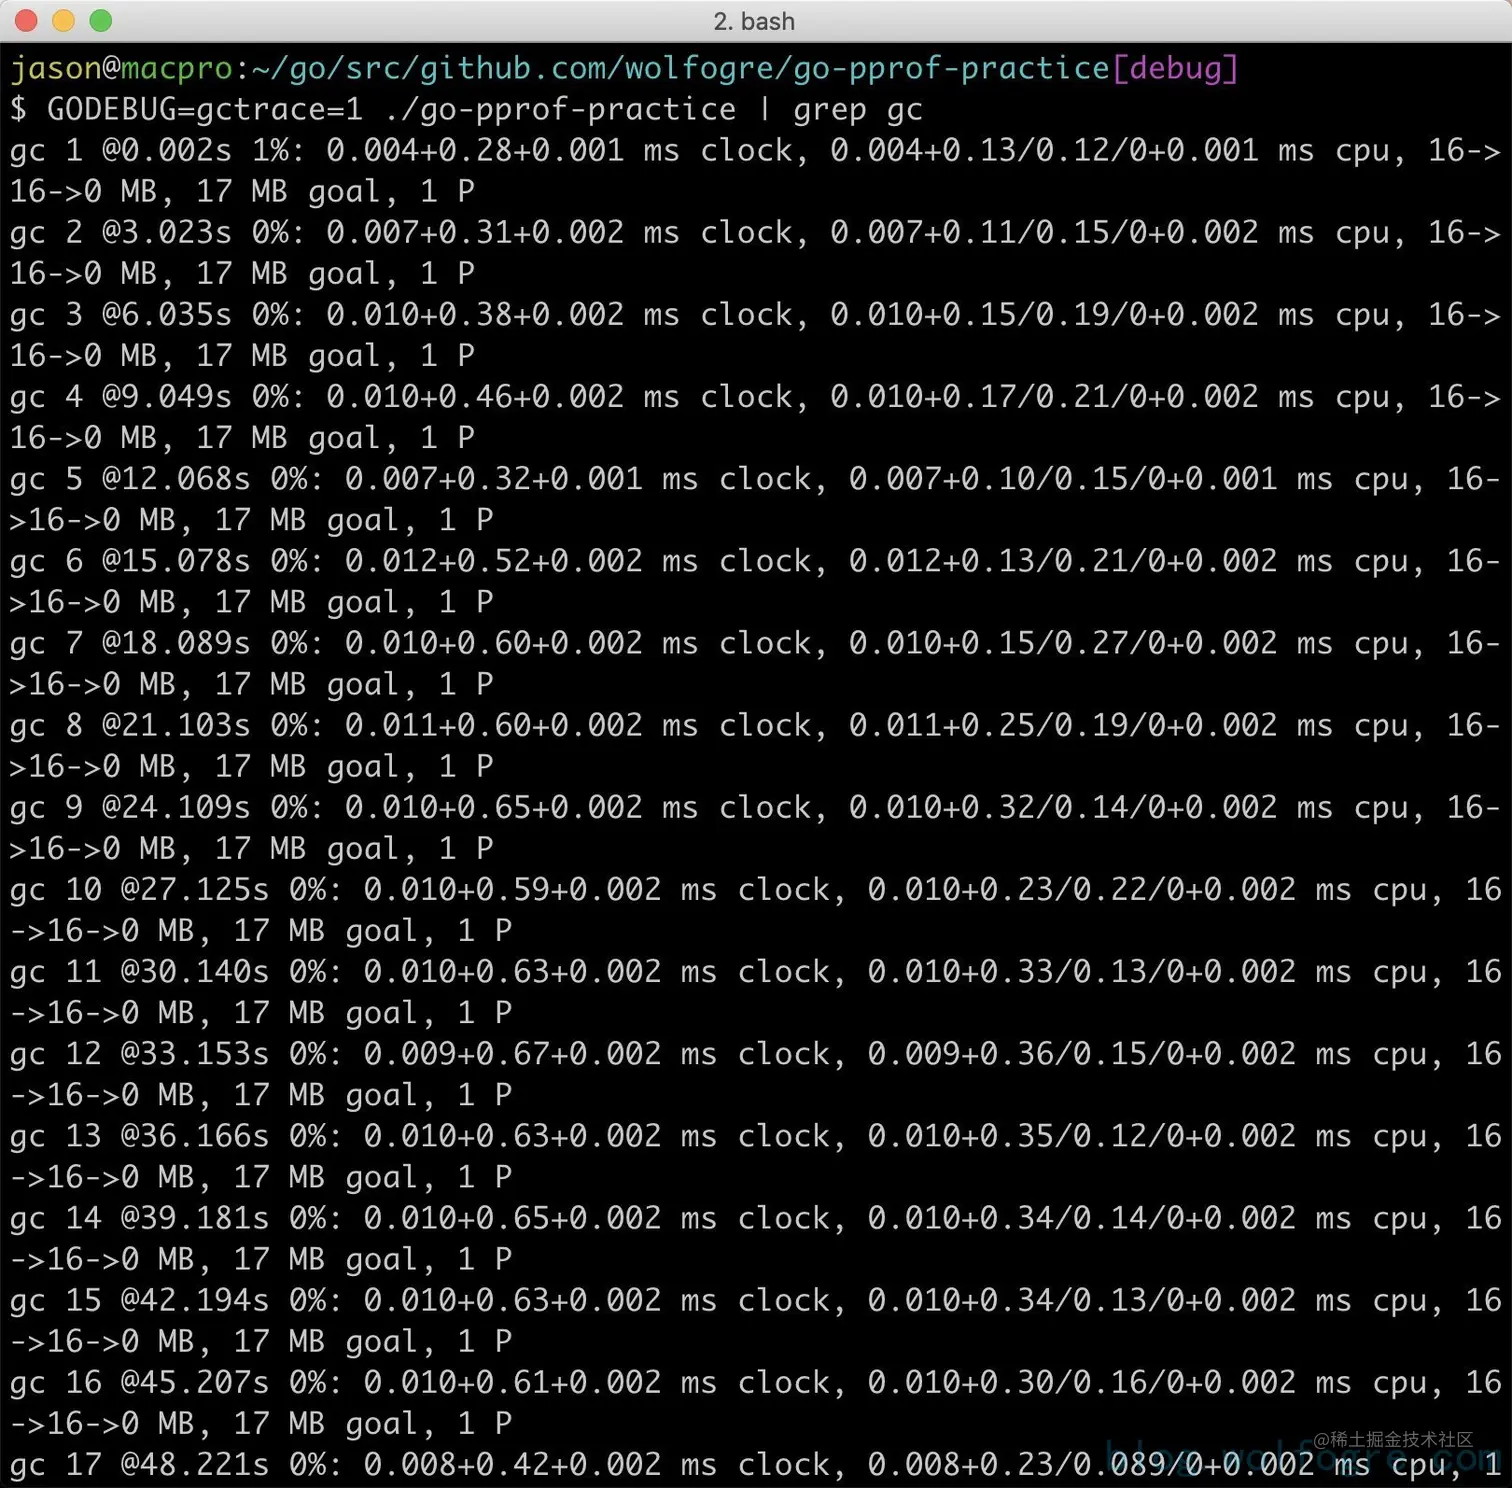
Task: Click the red close window button
Action: click(x=27, y=20)
